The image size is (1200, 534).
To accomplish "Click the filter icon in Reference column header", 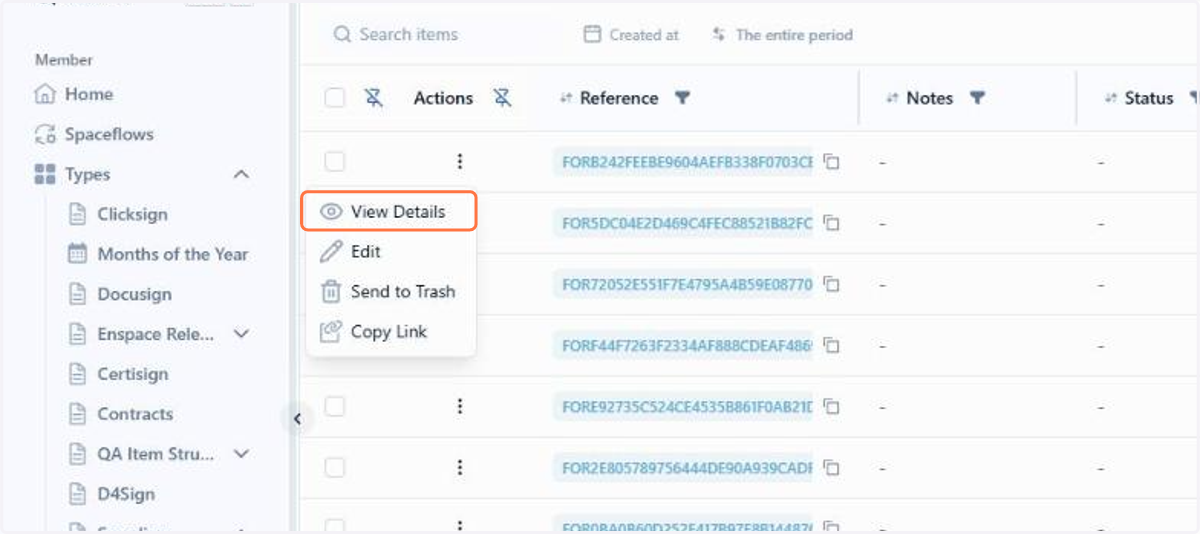I will pyautogui.click(x=682, y=98).
